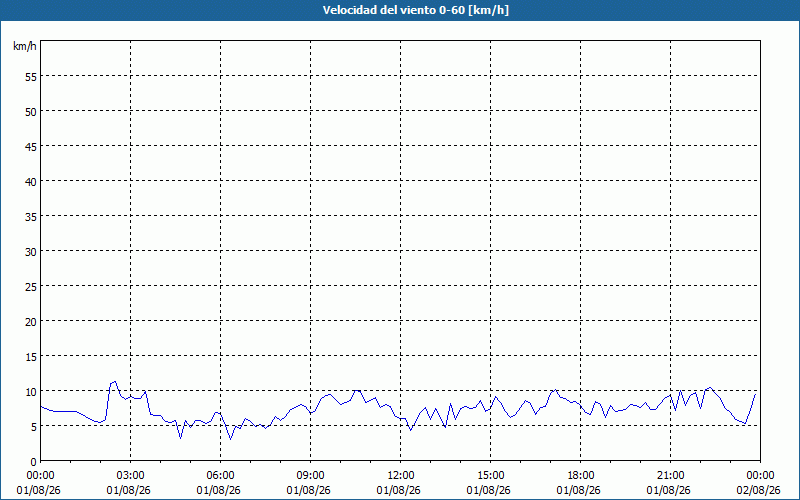Click the 02/08/26 date label
The height and width of the screenshot is (500, 800).
tap(758, 490)
